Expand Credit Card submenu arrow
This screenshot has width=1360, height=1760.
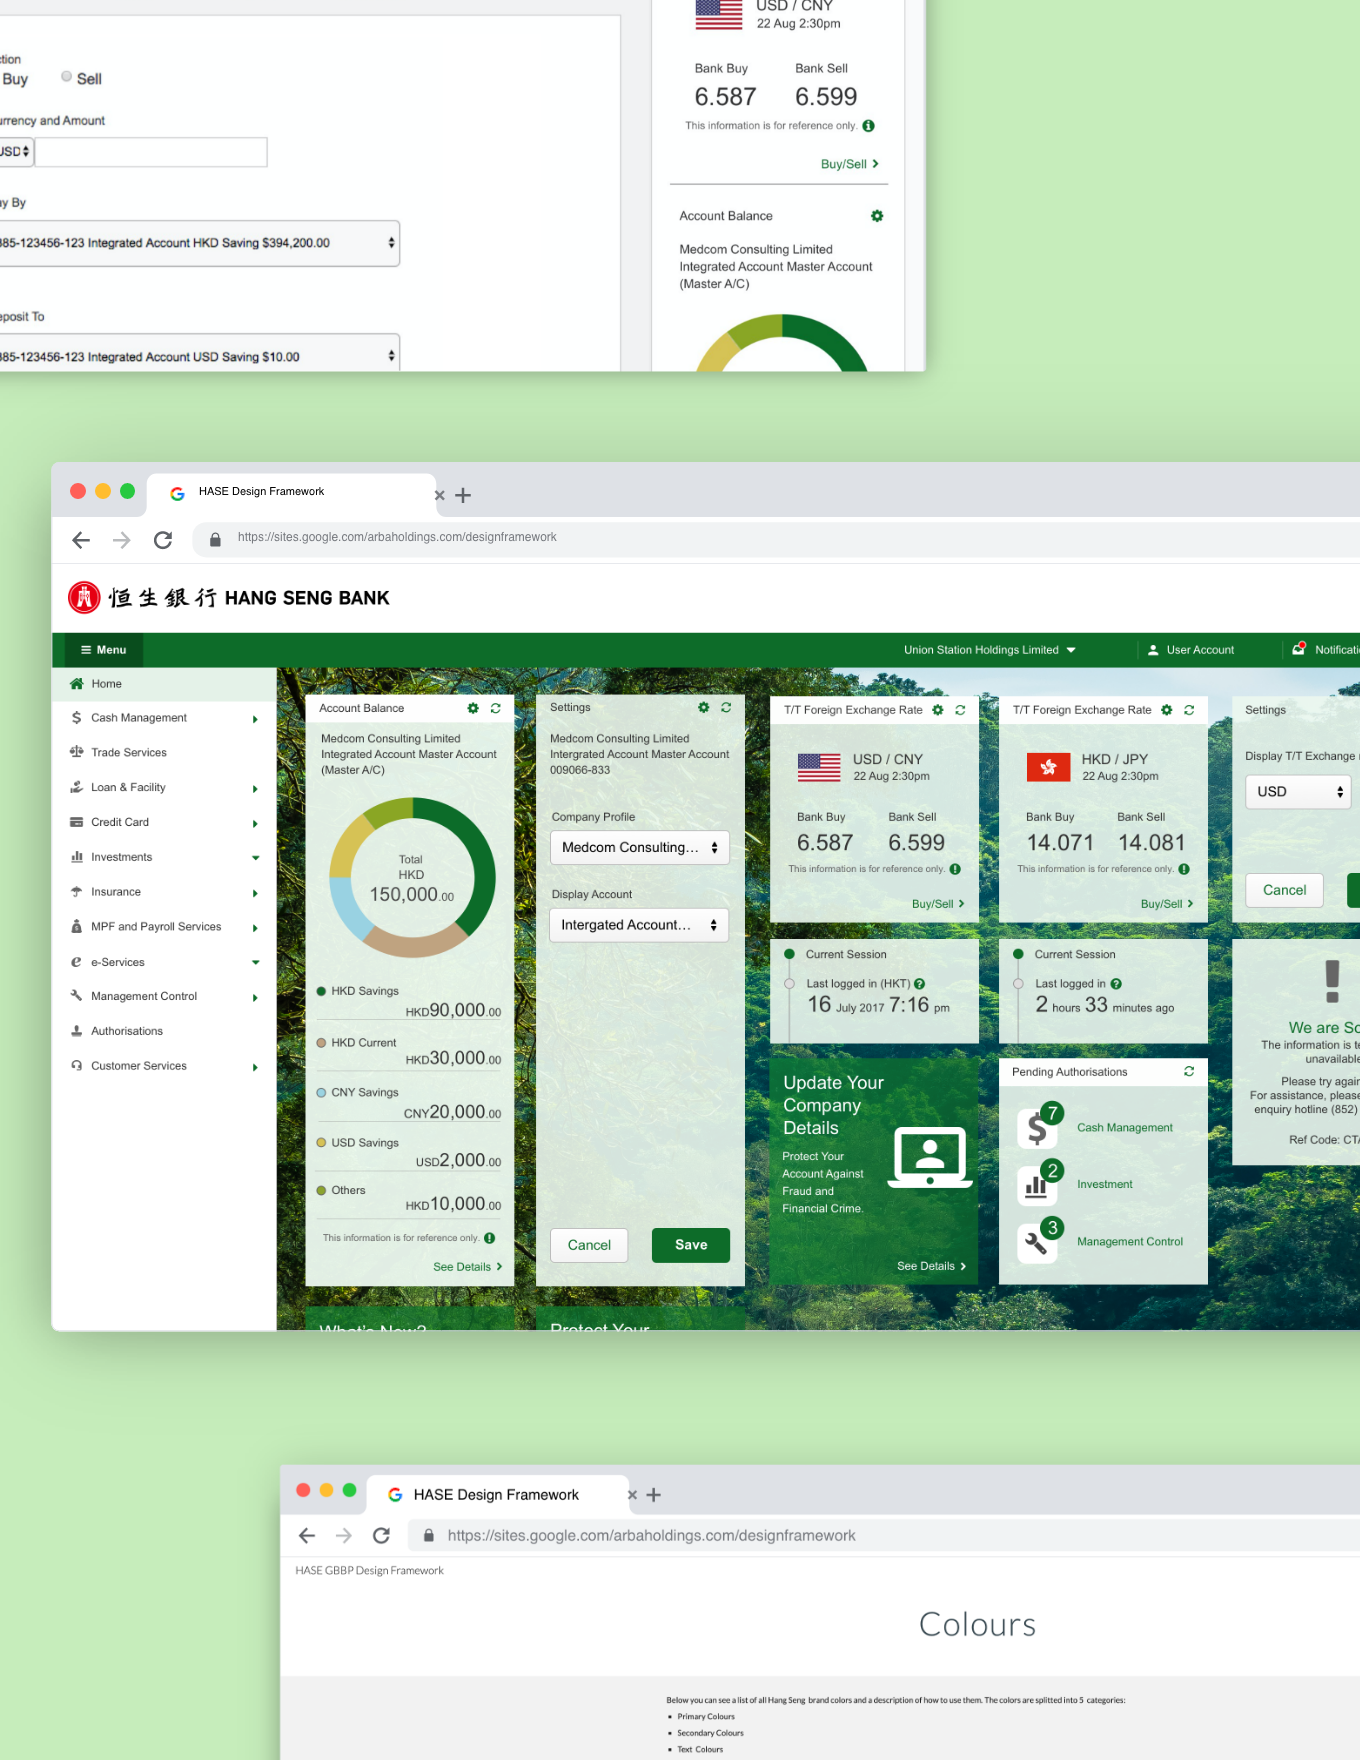(255, 824)
